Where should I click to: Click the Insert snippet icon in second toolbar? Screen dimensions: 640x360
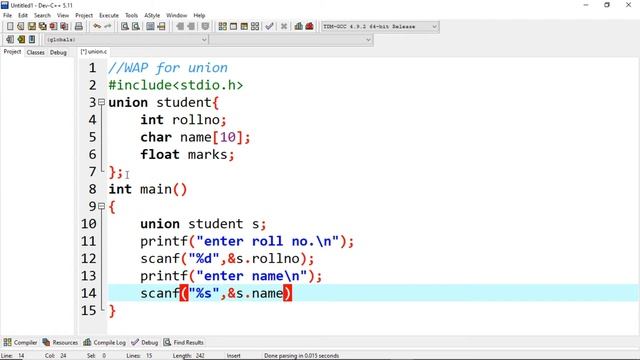10,40
